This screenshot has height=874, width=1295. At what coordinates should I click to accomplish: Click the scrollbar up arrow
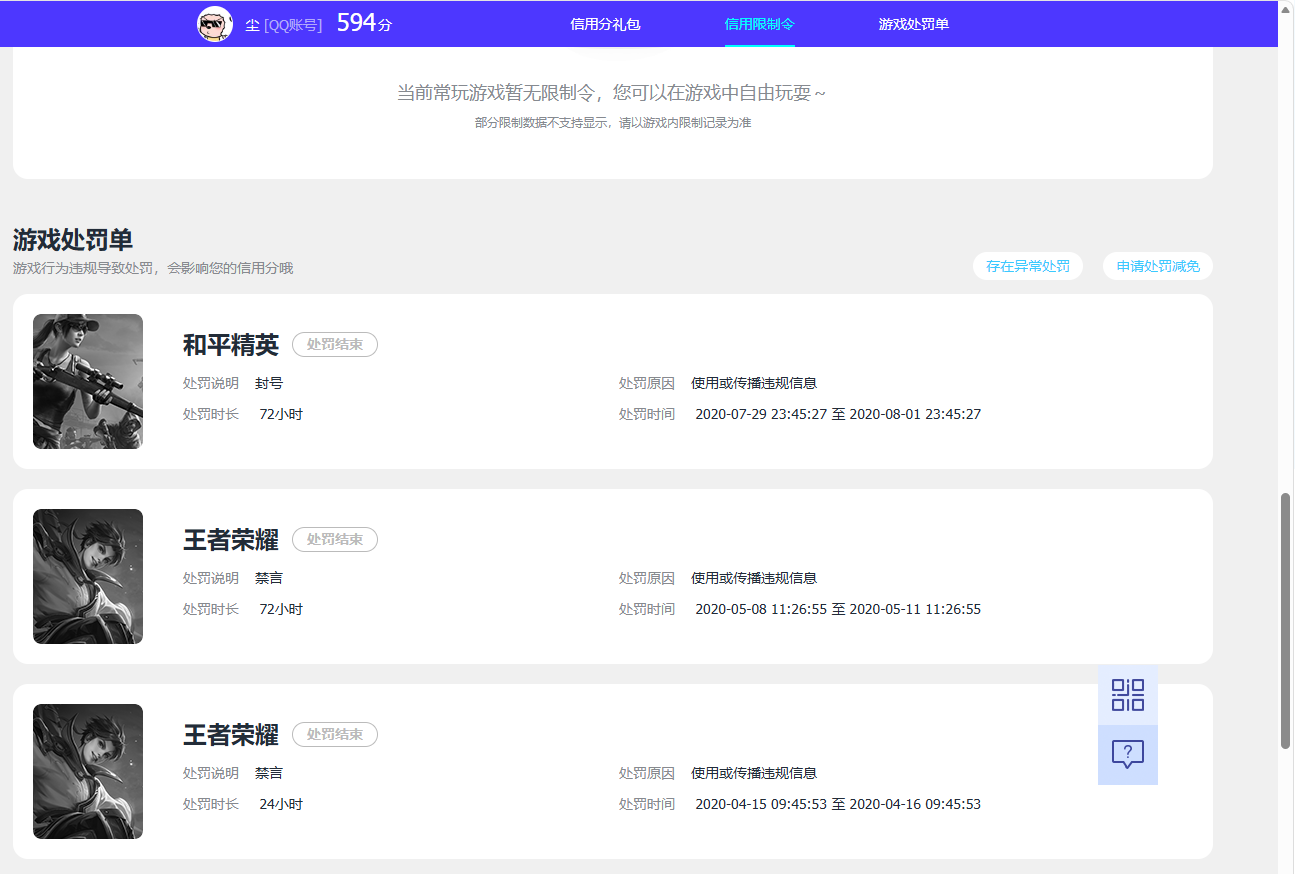[x=1286, y=9]
